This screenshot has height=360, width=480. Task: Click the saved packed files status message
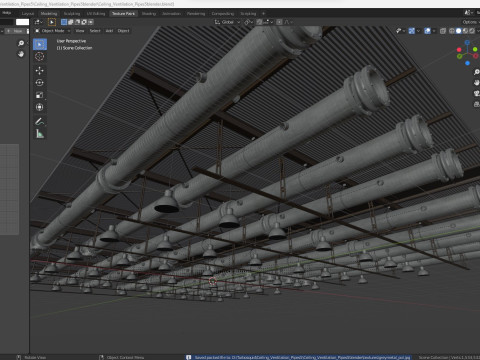(302, 357)
